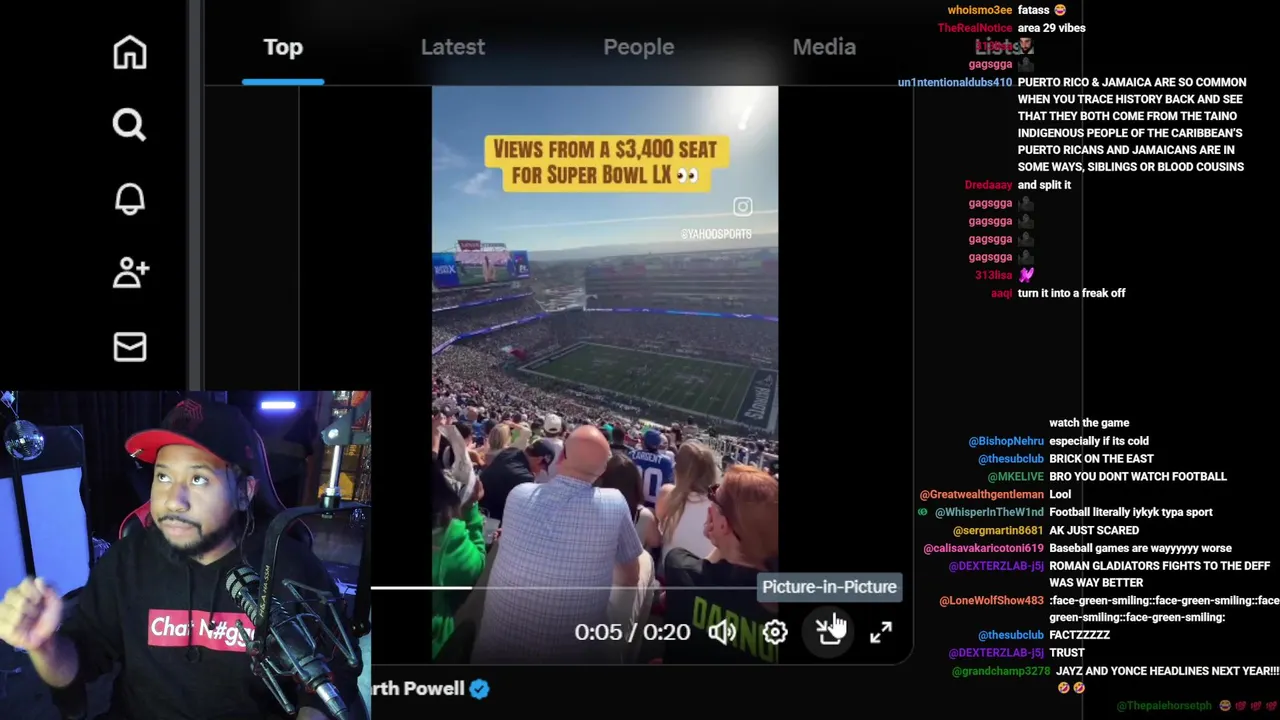Open the Powell author profile link

coord(418,688)
